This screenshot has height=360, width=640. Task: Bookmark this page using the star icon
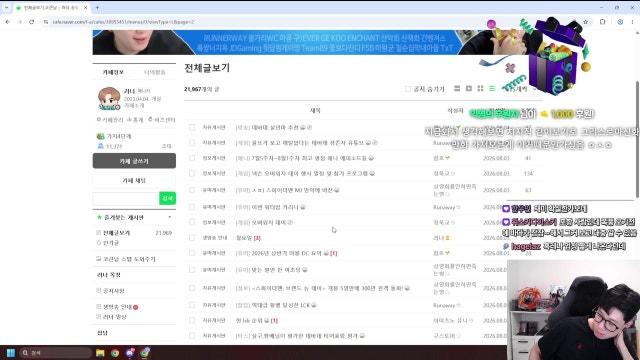(x=586, y=22)
